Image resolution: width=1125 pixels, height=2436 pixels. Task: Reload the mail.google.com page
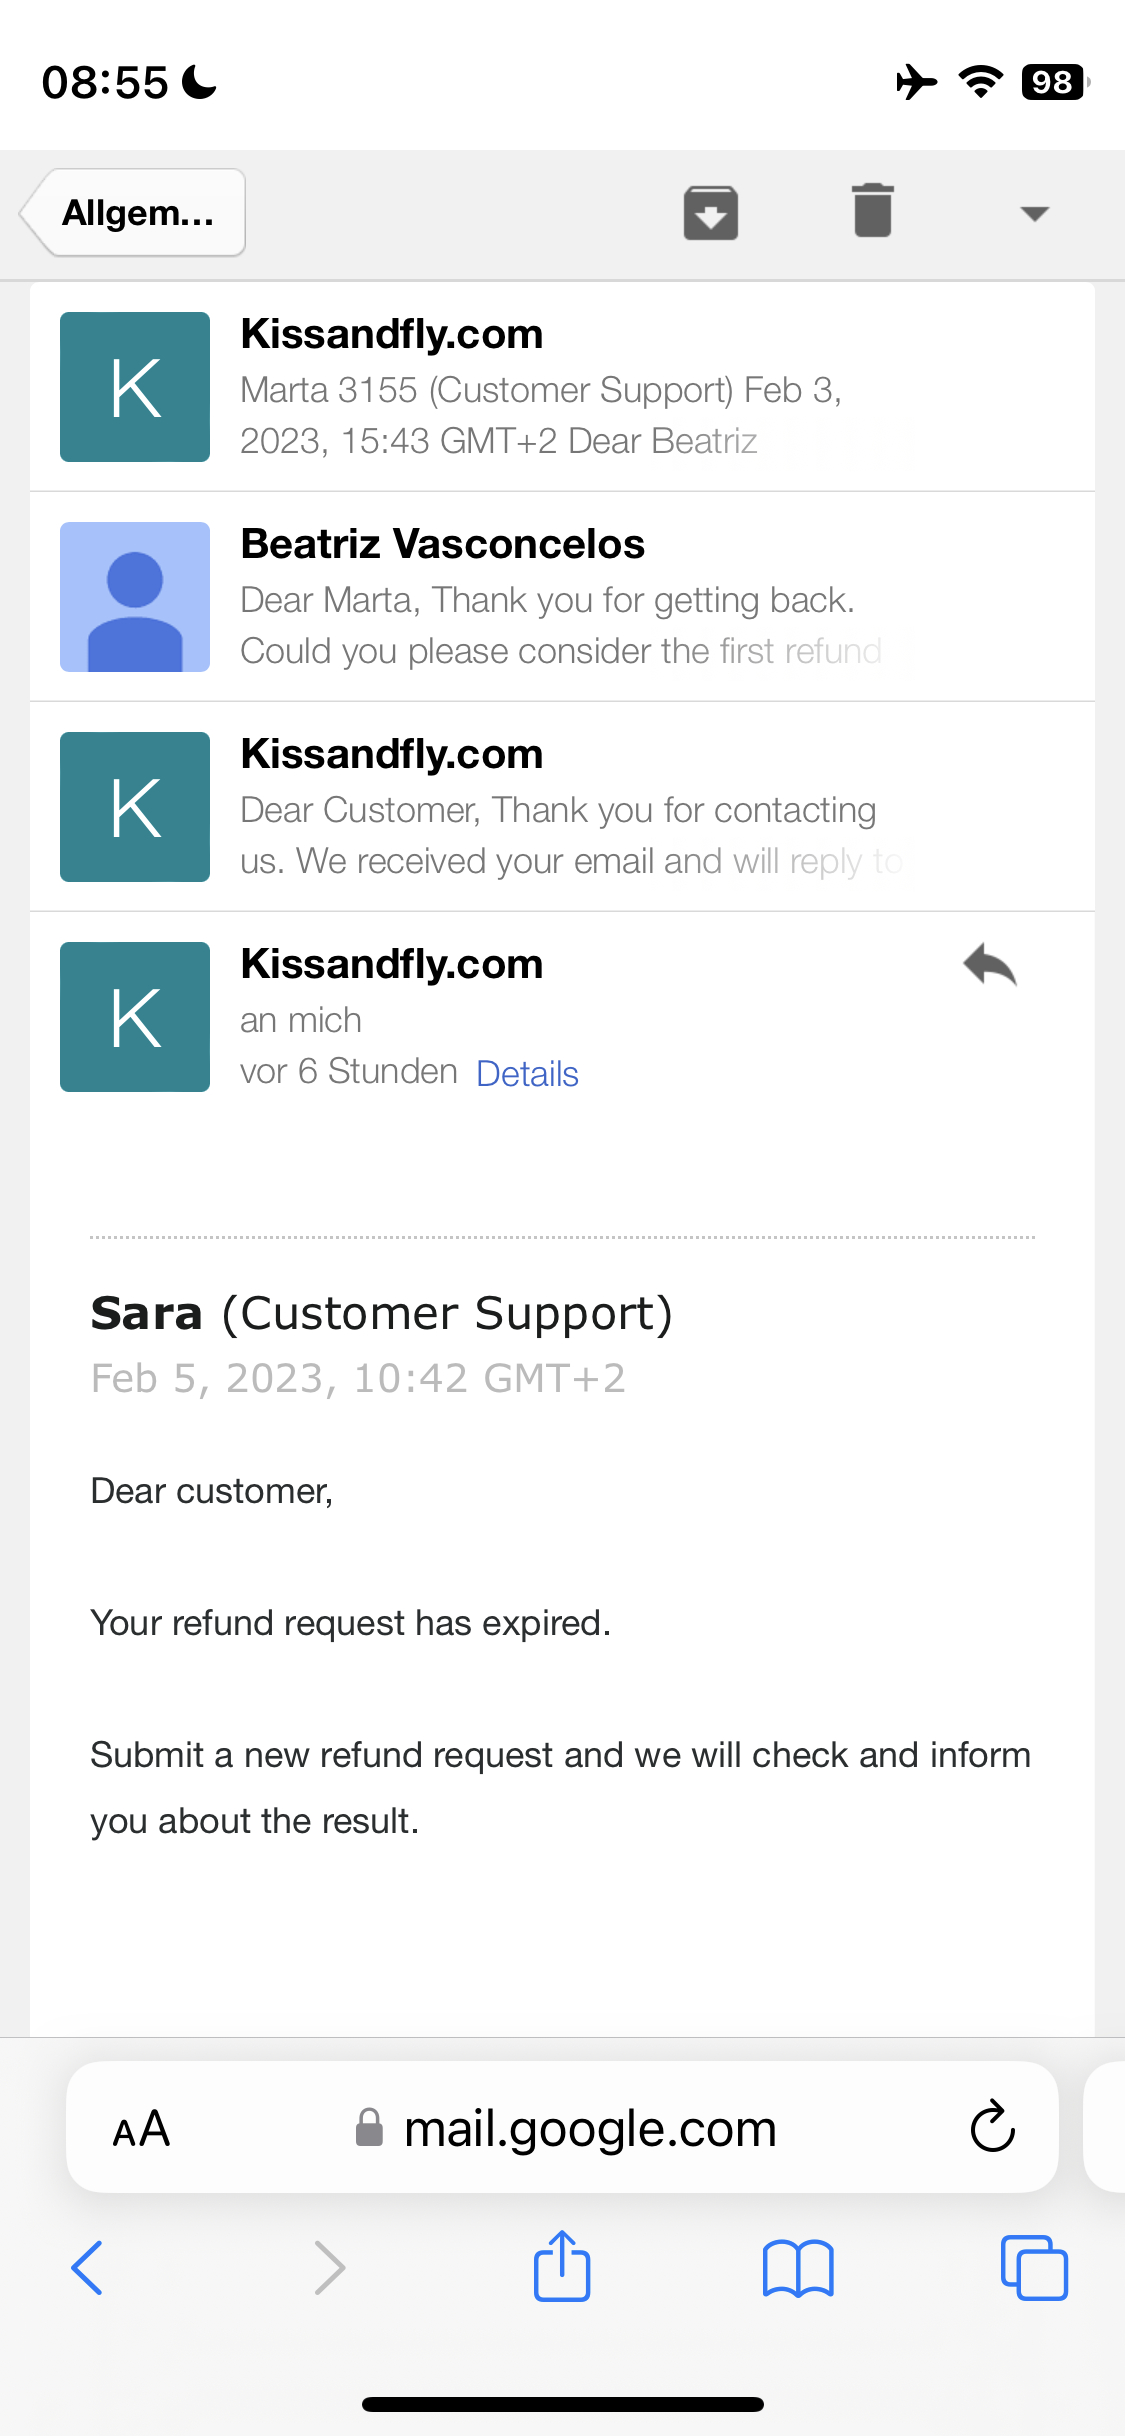(x=989, y=2127)
